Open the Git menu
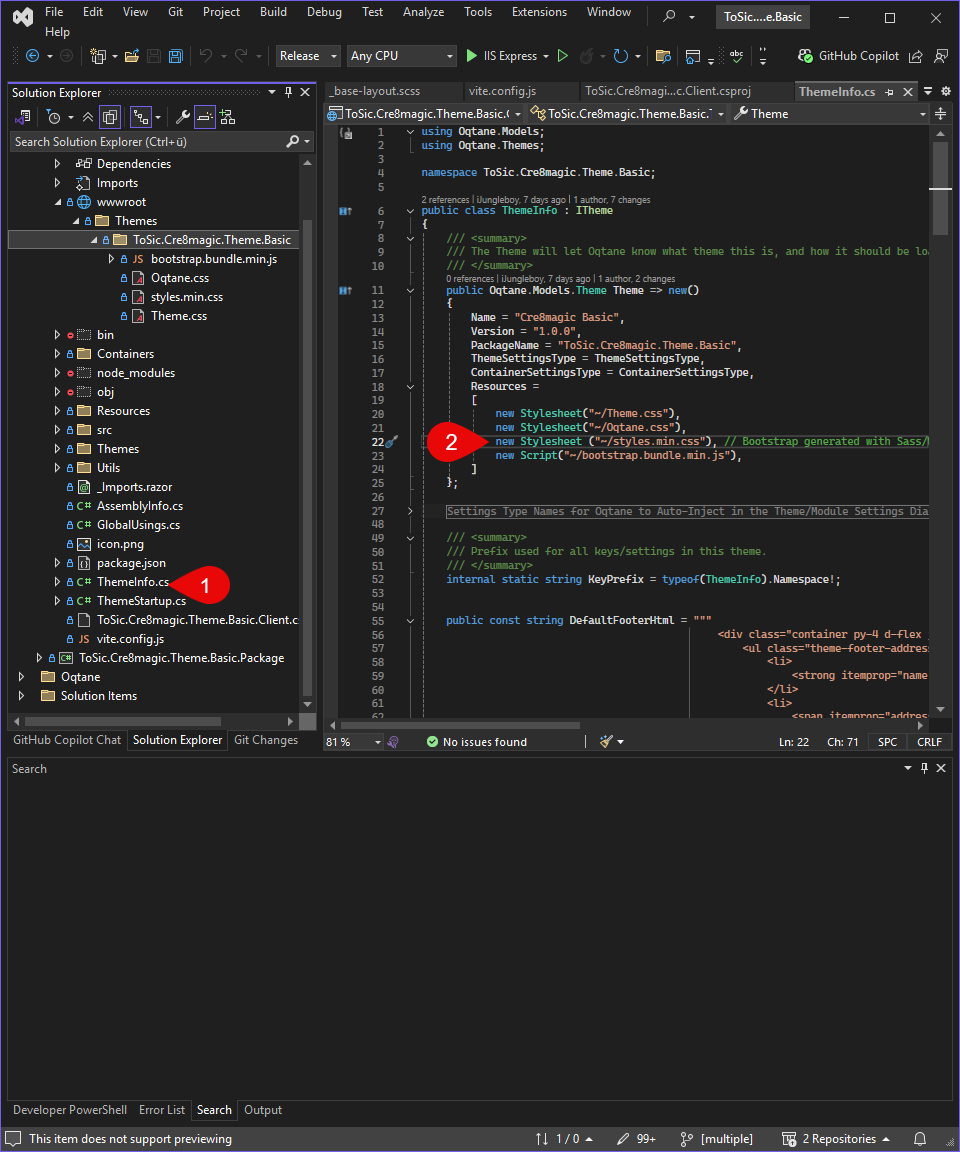Image resolution: width=960 pixels, height=1152 pixels. 176,12
